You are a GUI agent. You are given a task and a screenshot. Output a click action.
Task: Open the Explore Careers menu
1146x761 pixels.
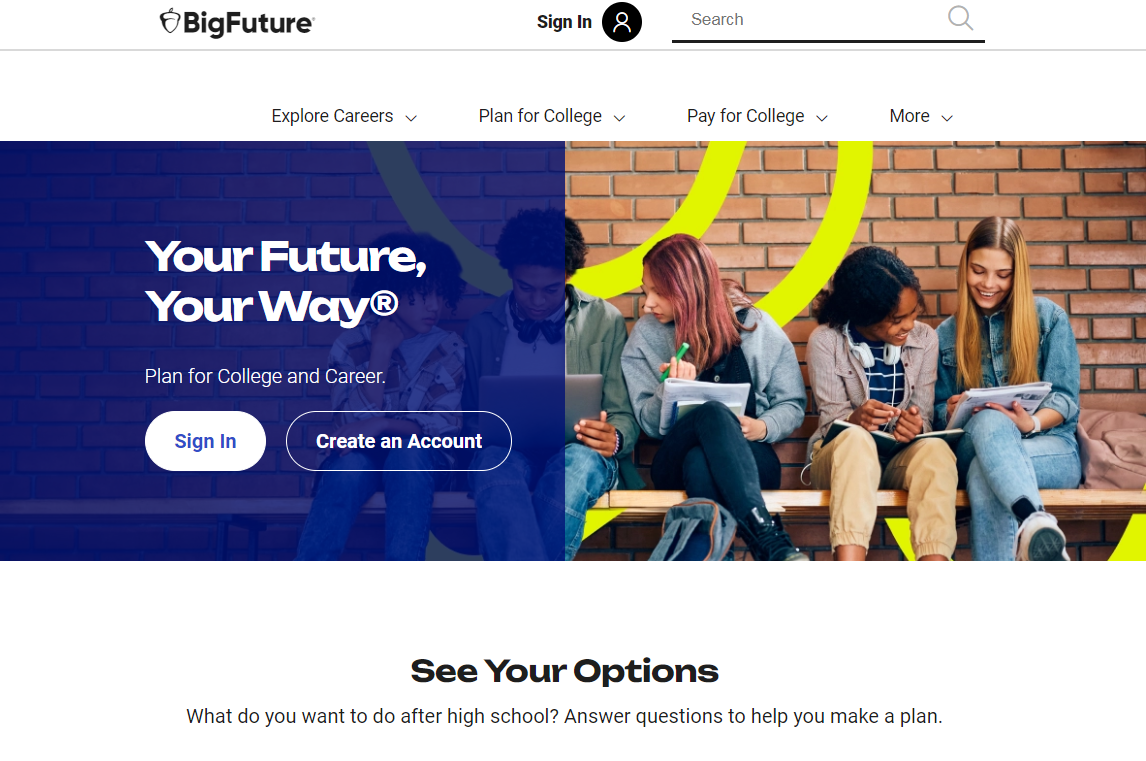(x=333, y=116)
